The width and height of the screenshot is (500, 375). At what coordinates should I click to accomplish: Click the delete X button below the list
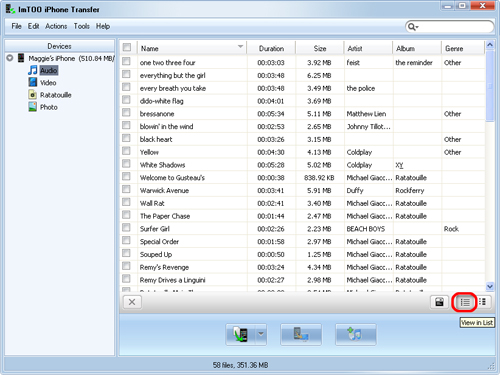point(132,302)
